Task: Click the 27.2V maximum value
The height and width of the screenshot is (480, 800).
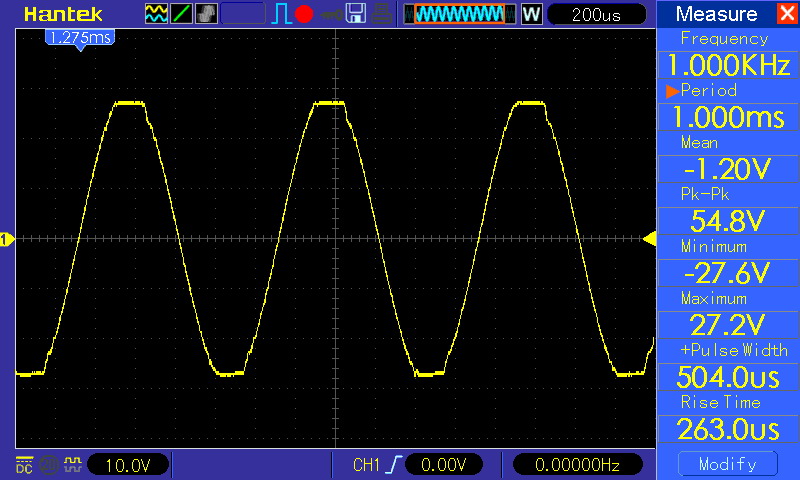Action: 728,324
